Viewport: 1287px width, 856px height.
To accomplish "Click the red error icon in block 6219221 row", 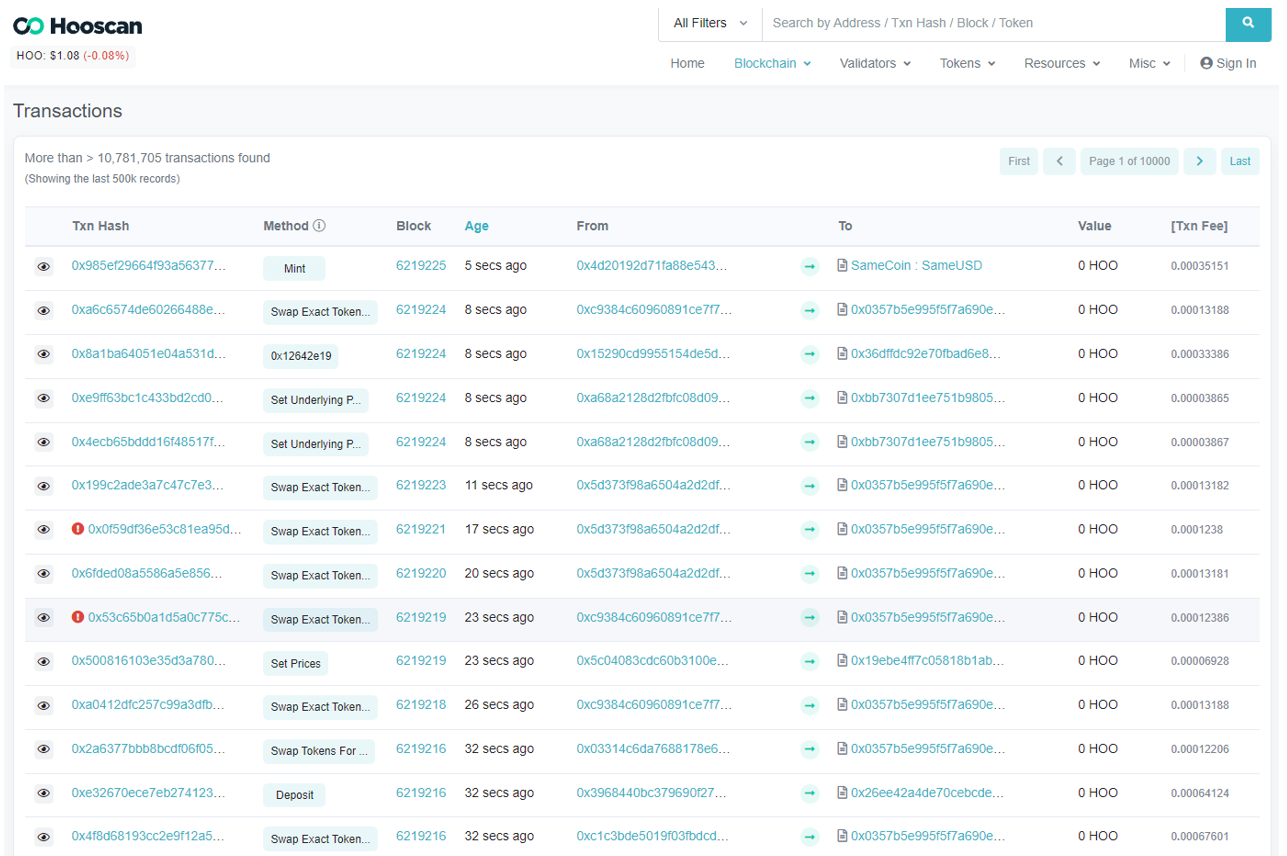I will coord(78,529).
